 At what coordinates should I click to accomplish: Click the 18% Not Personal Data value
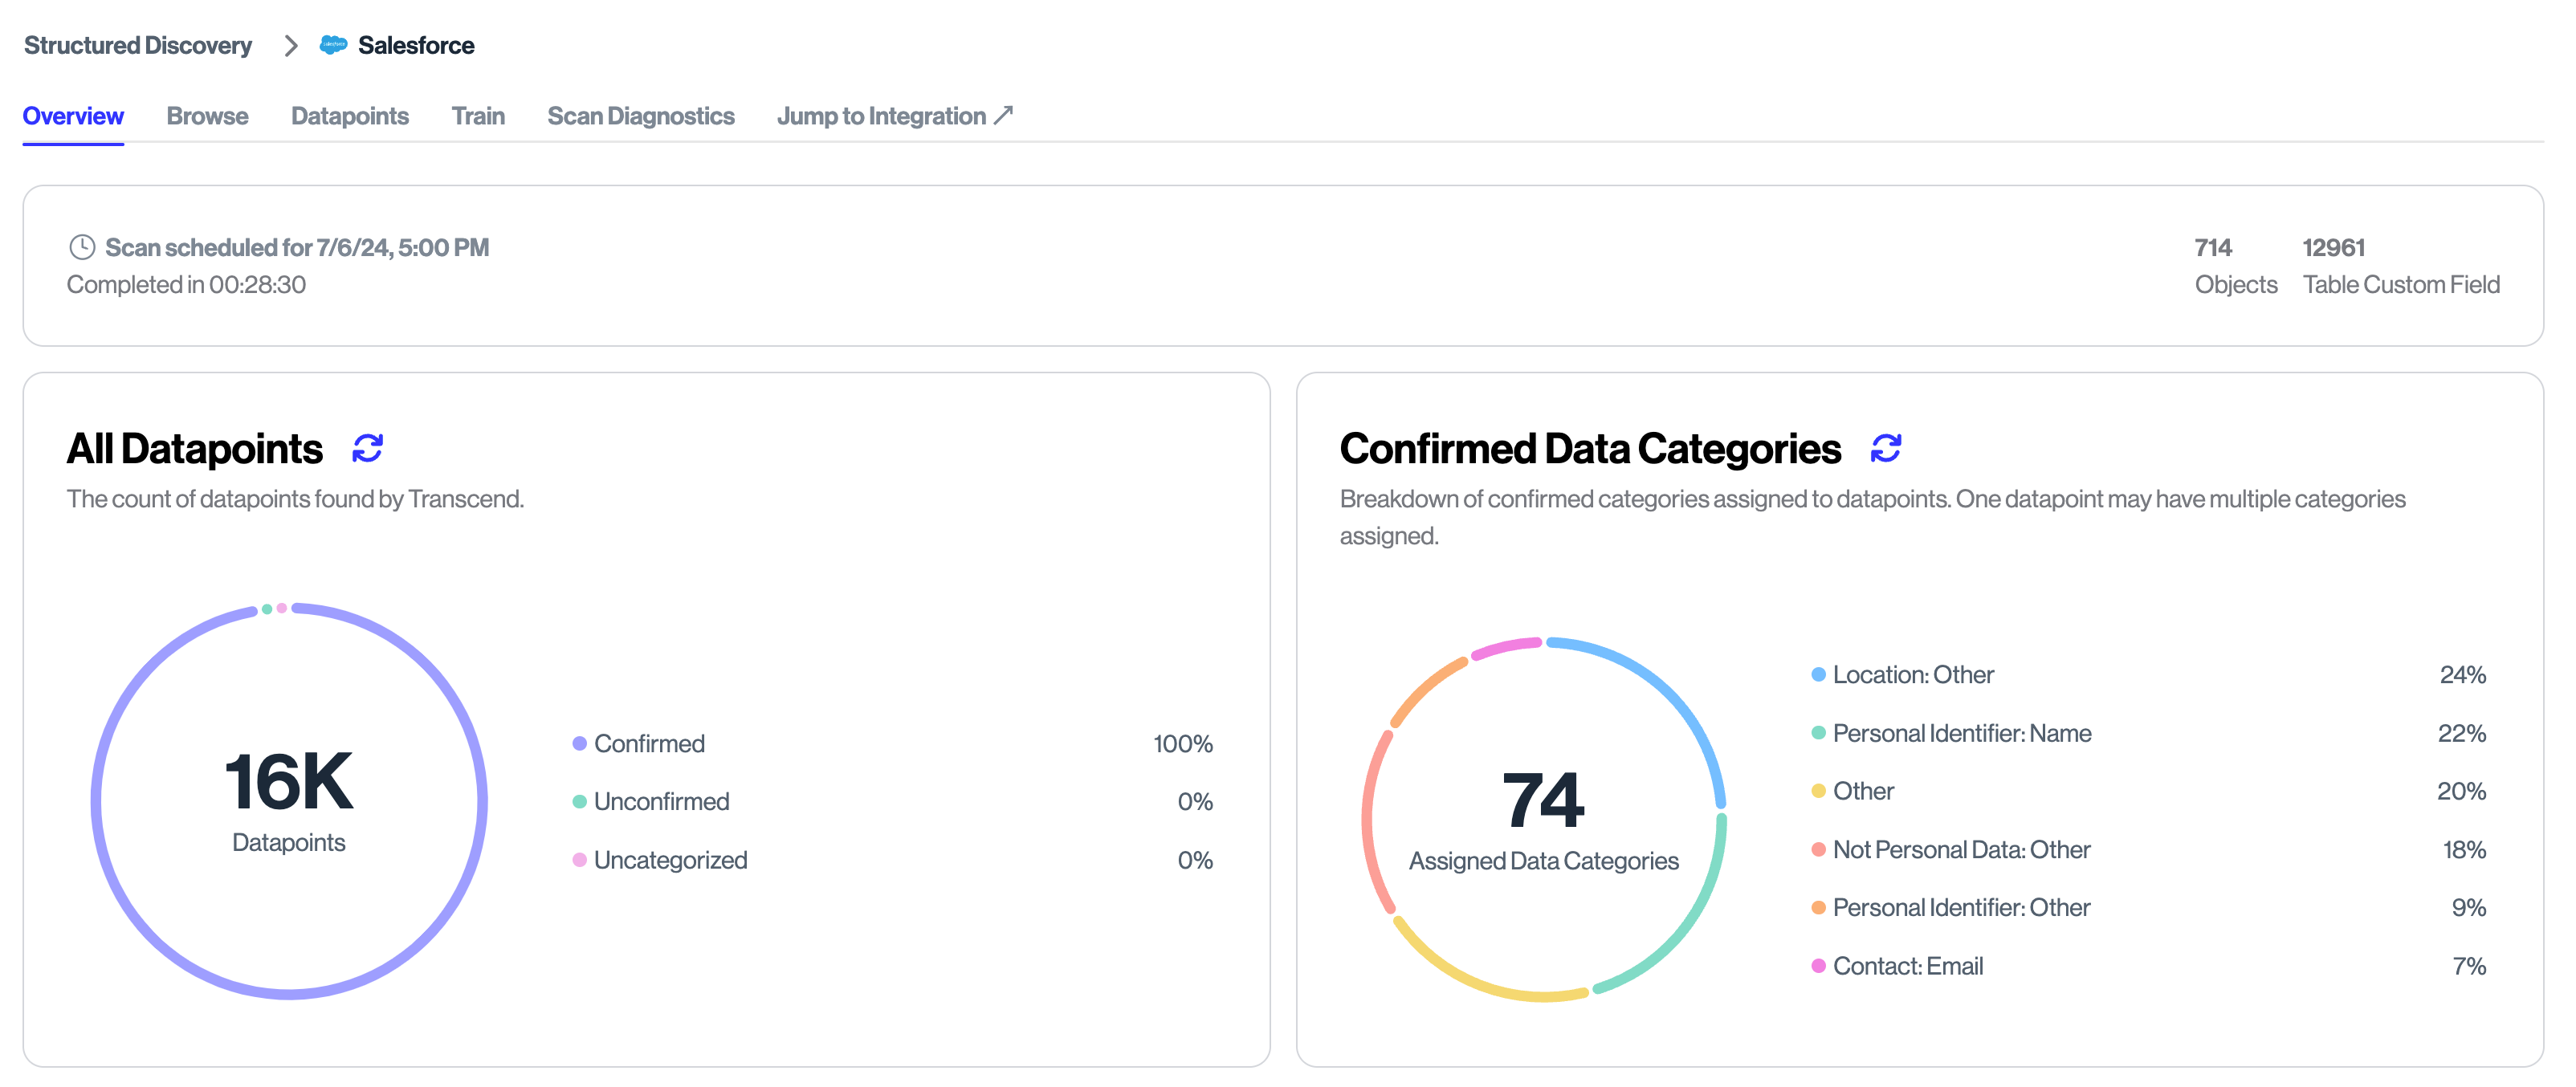coord(2464,849)
